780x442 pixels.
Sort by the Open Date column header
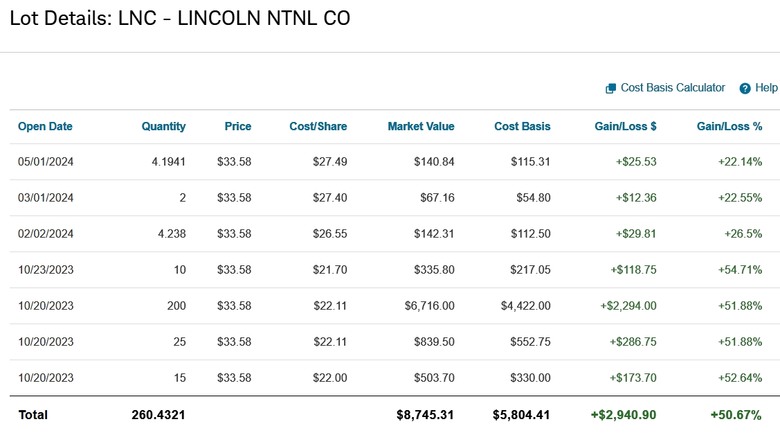click(45, 126)
